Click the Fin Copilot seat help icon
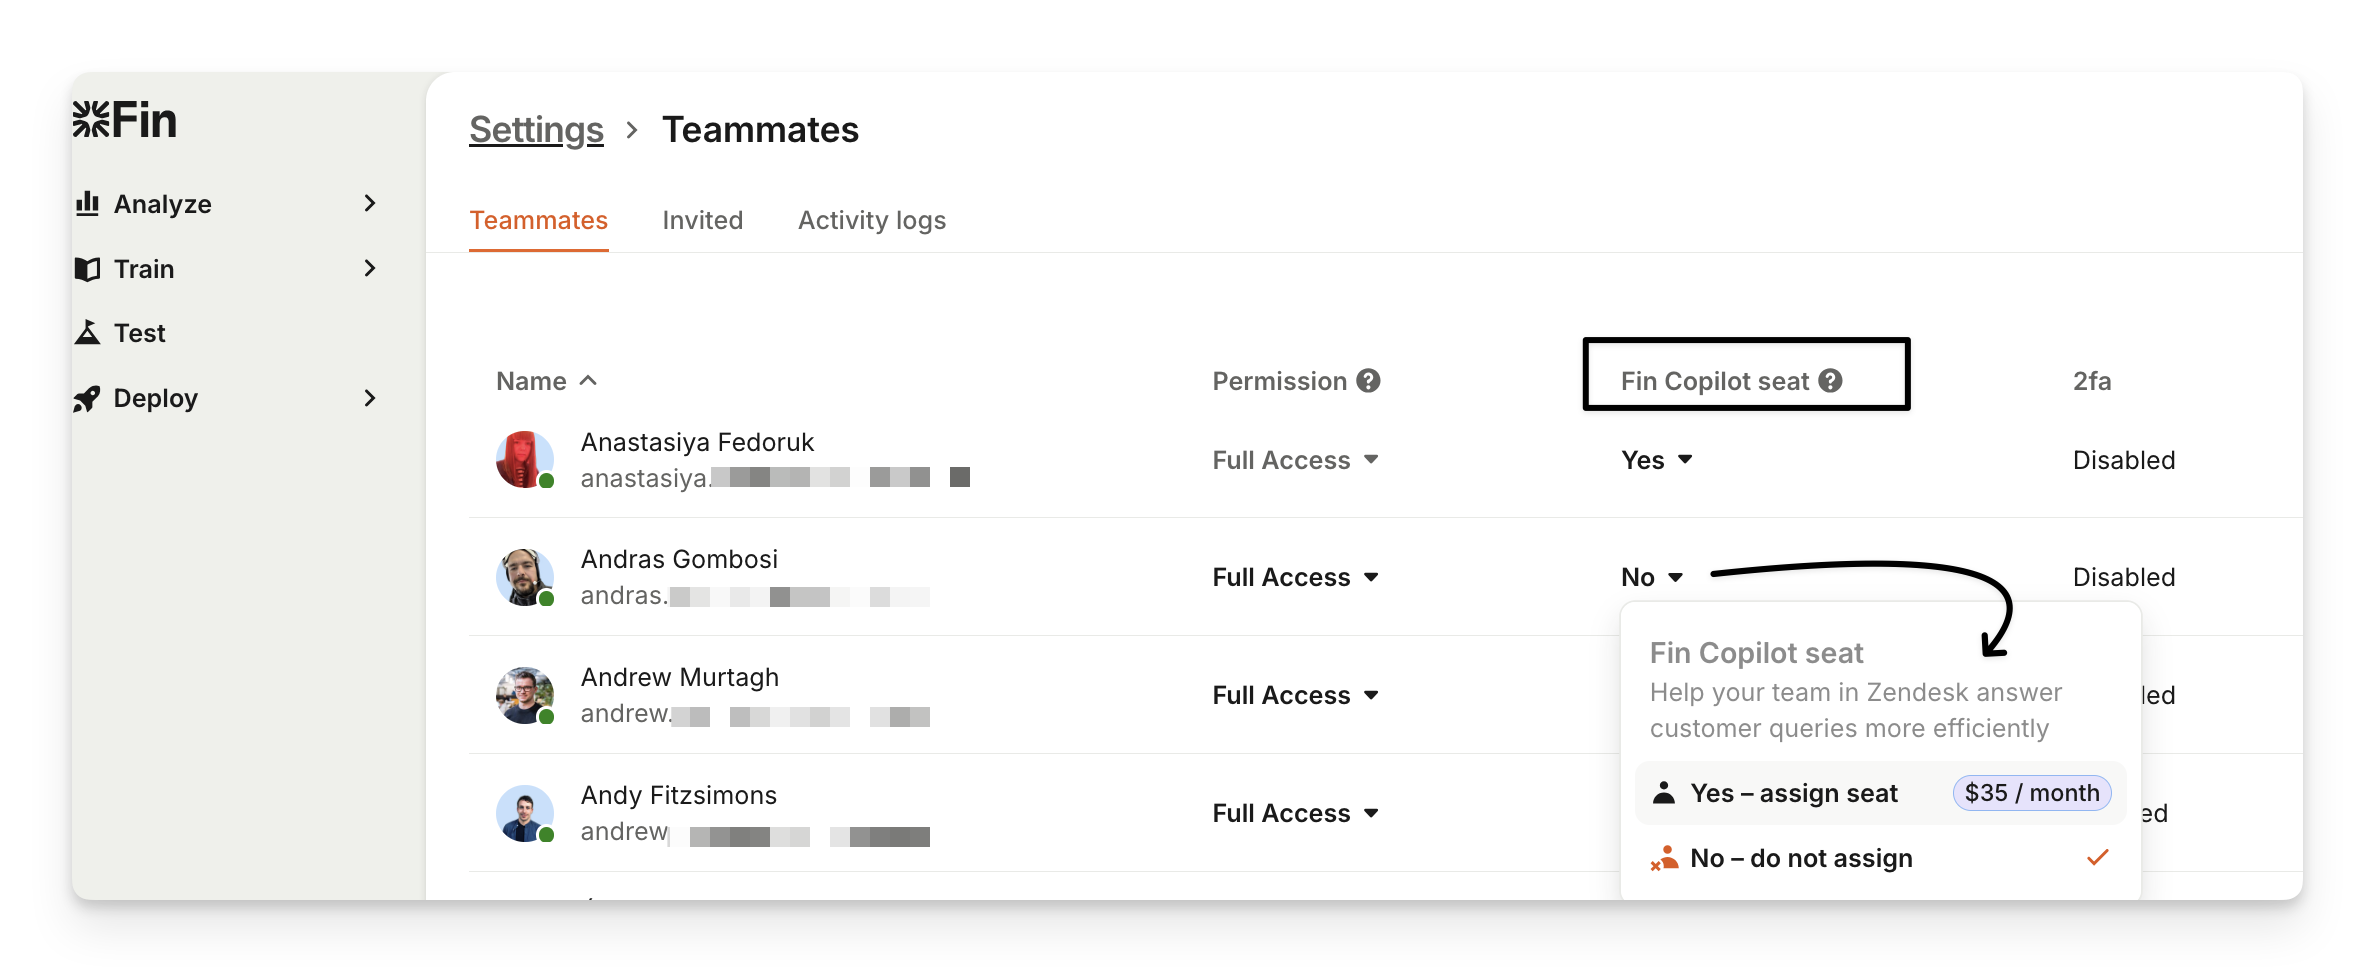The image size is (2375, 972). (1830, 381)
